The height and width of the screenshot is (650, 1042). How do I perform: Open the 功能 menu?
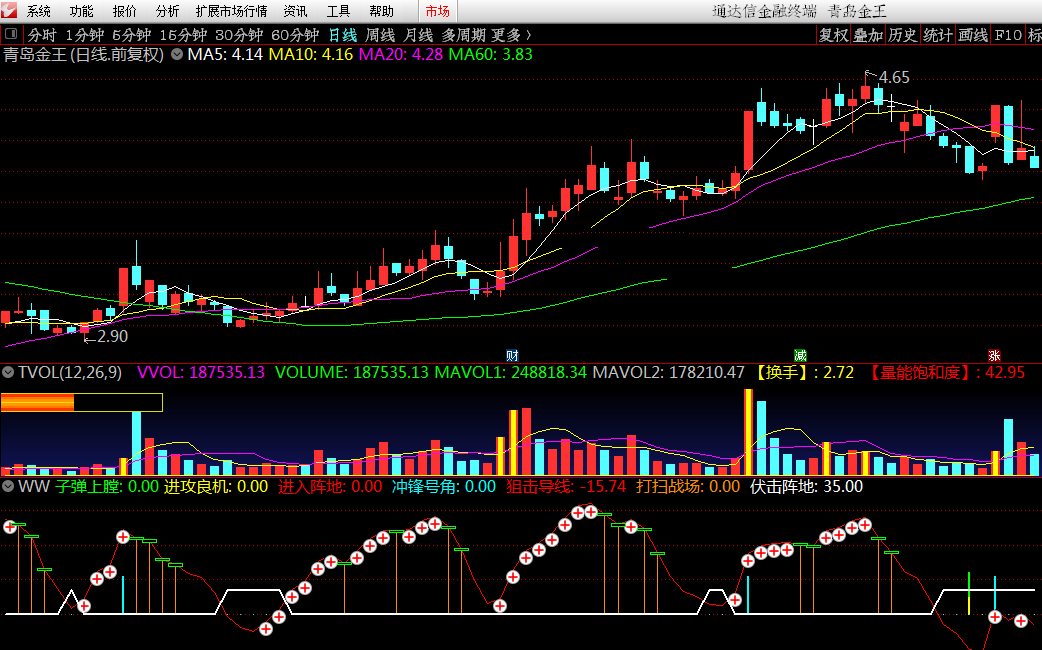(81, 11)
